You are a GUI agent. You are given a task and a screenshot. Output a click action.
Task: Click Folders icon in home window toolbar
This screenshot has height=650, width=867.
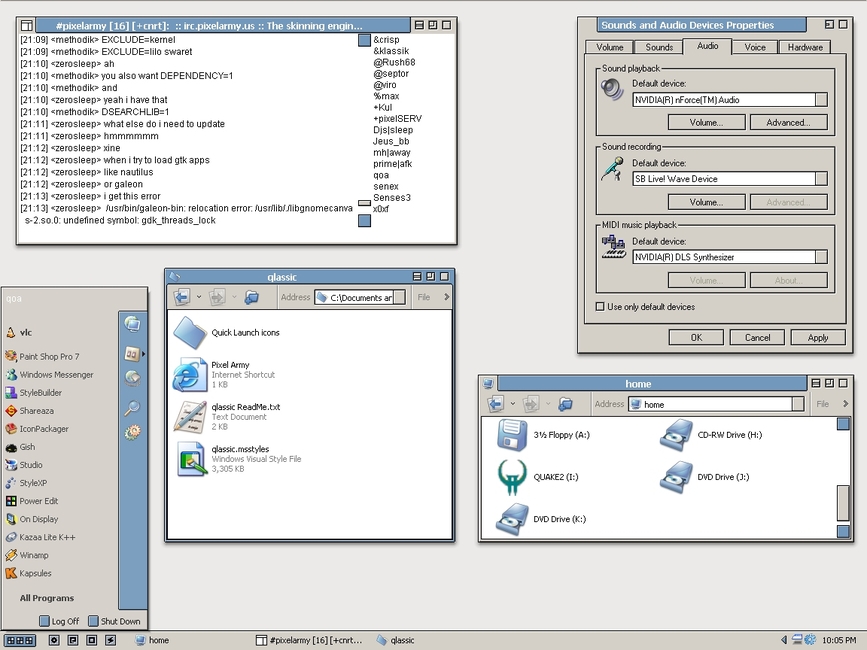[565, 404]
